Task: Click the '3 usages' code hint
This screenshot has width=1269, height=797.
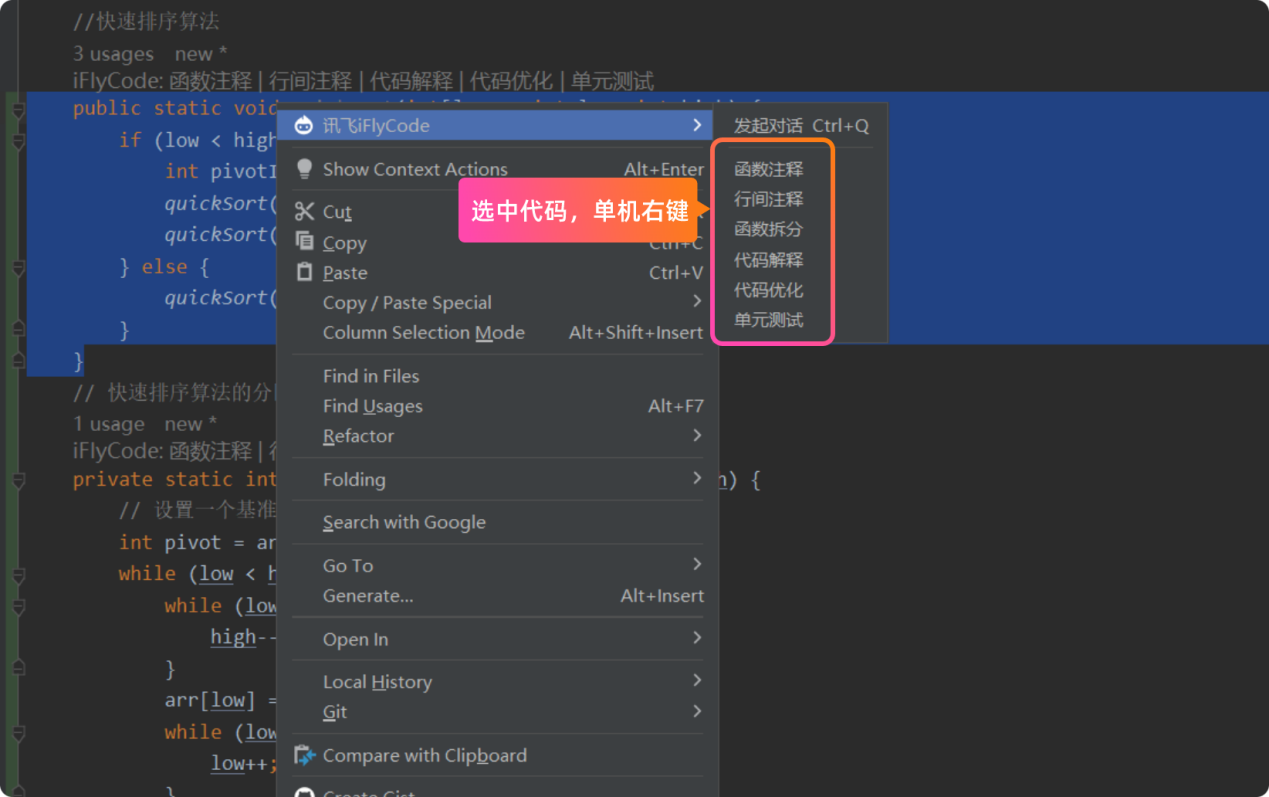Action: click(x=113, y=54)
